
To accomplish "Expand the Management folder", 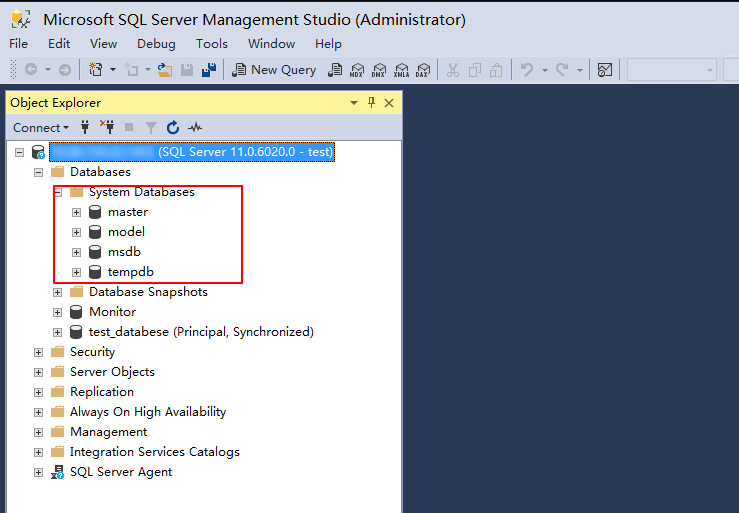I will pos(39,432).
